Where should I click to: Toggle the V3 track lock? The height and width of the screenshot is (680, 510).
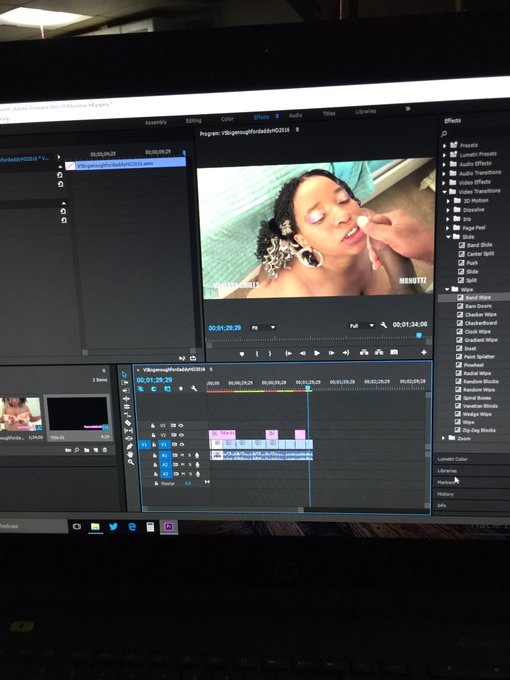[x=153, y=426]
